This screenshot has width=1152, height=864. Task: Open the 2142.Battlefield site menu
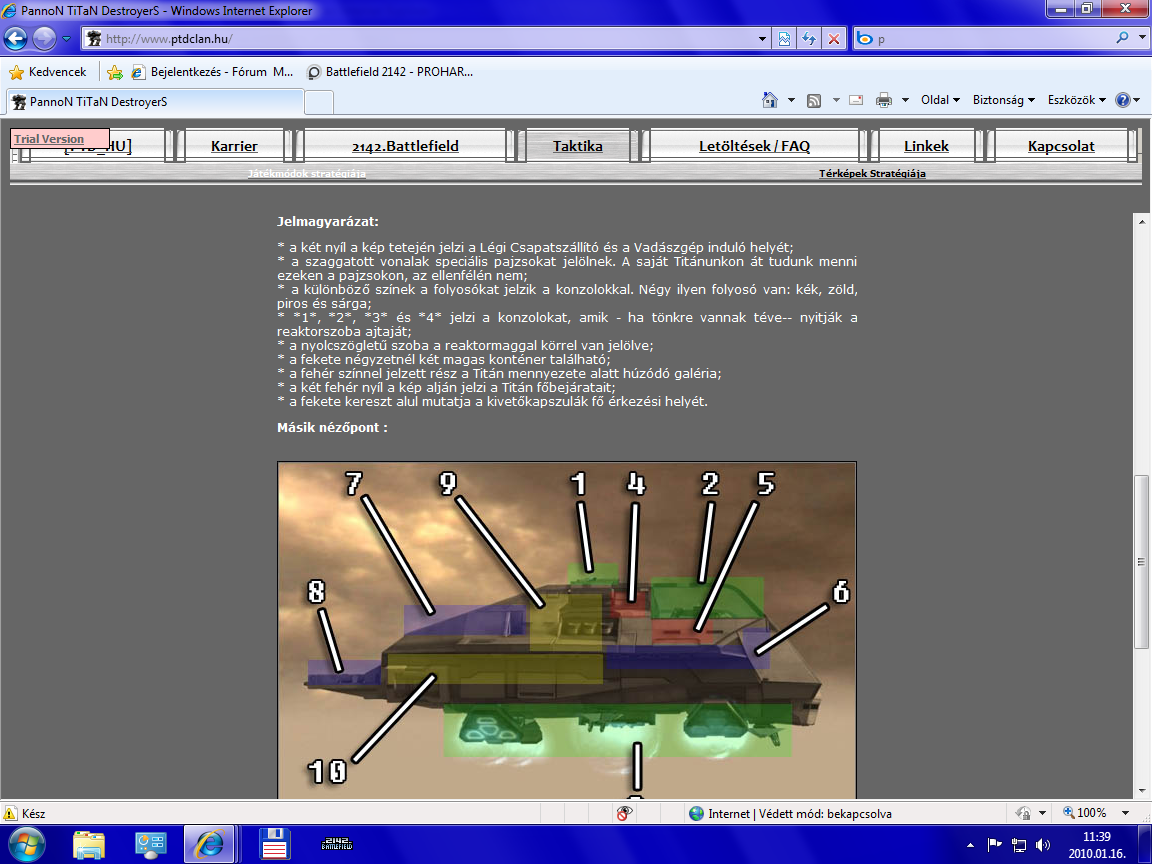405,145
